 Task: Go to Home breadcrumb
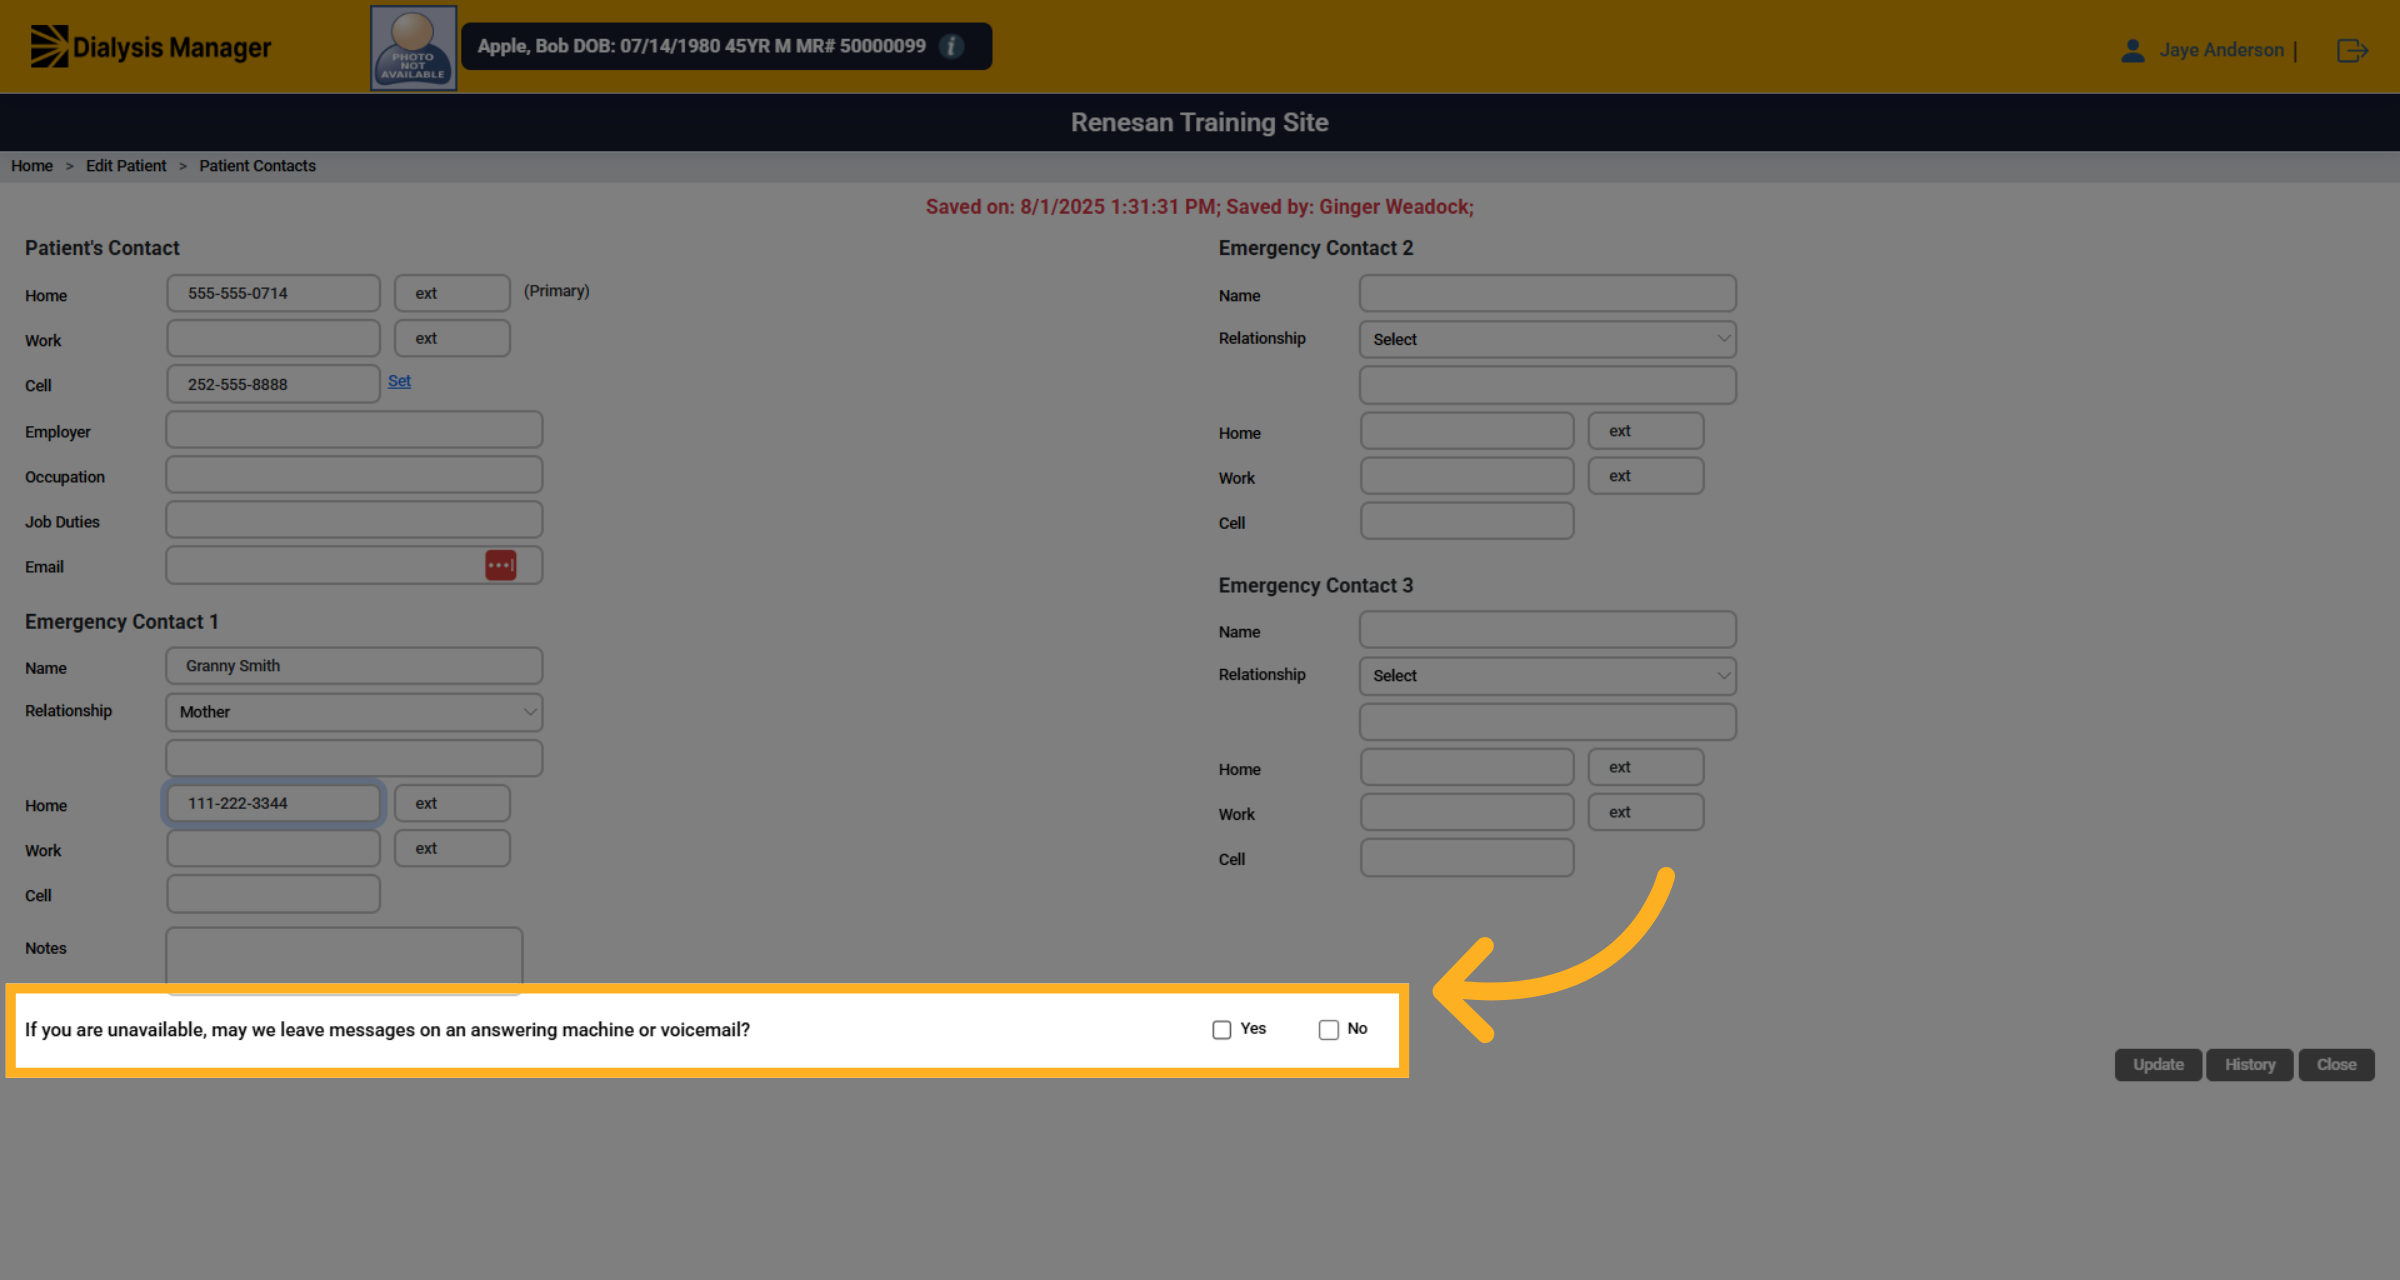click(32, 166)
